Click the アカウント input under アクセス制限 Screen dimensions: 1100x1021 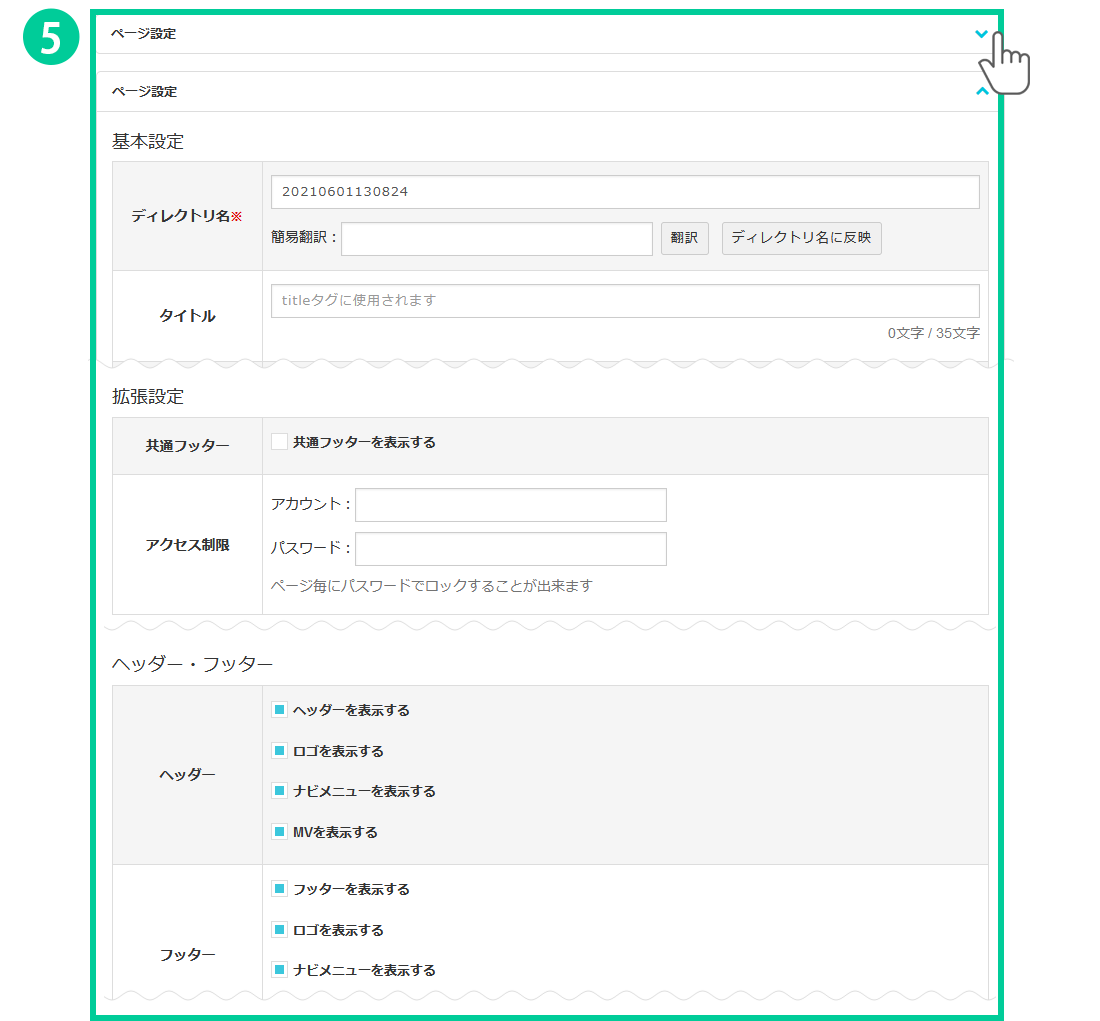[x=510, y=505]
